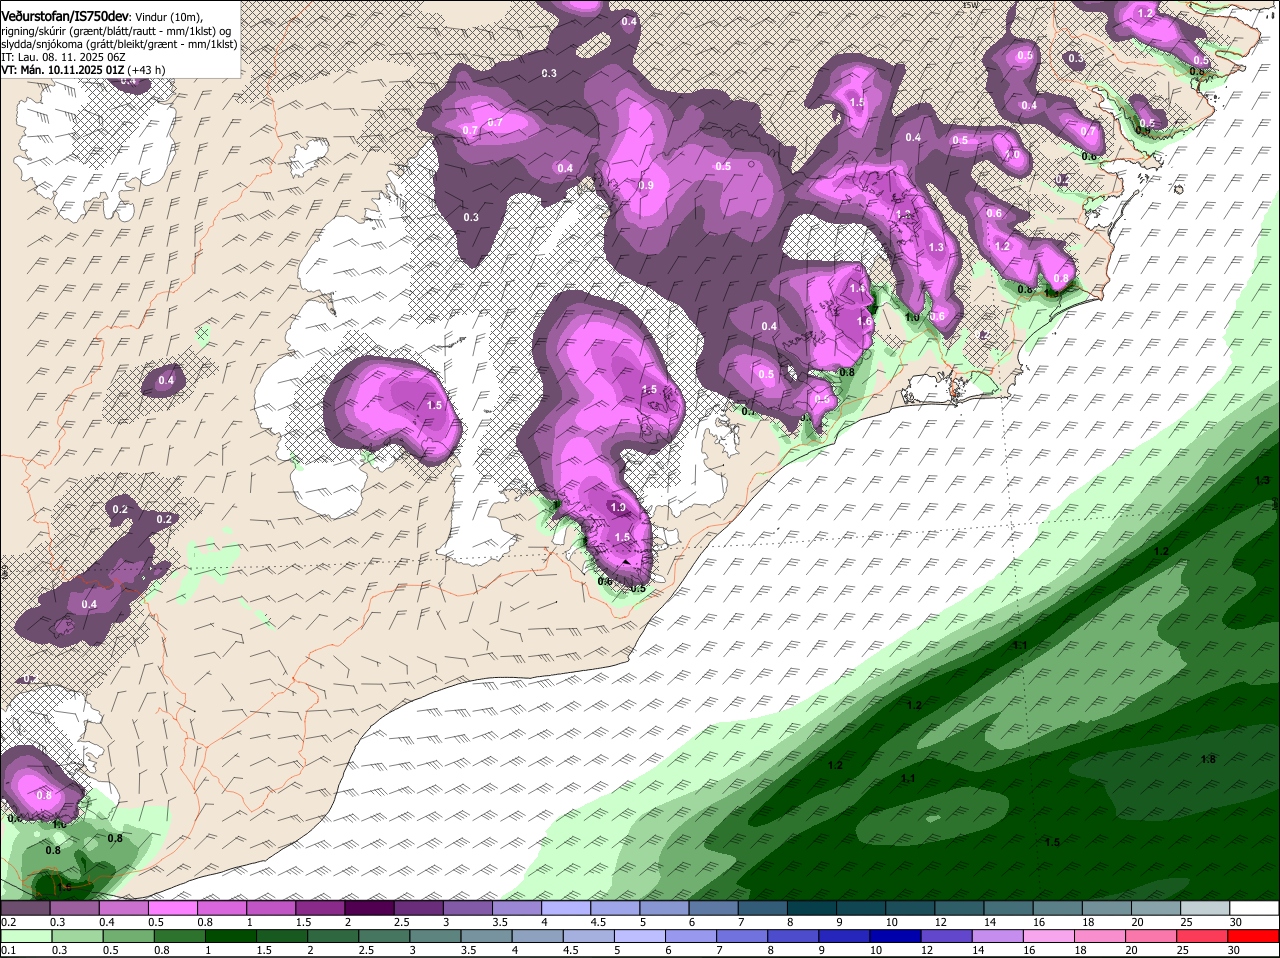Viewport: 1280px width, 958px height.
Task: Click the '0.1' label in bottom legend row
Action: 8,950
